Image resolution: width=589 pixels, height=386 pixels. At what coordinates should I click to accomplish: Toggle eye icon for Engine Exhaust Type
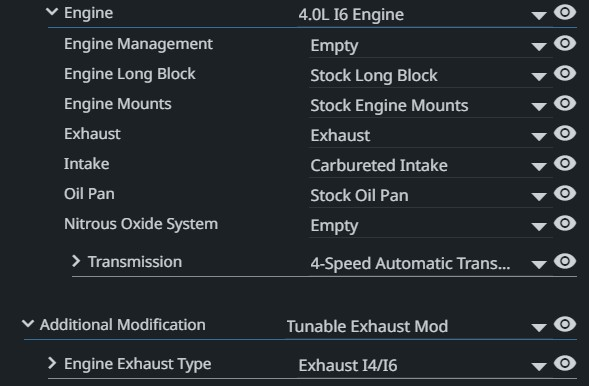click(x=565, y=363)
